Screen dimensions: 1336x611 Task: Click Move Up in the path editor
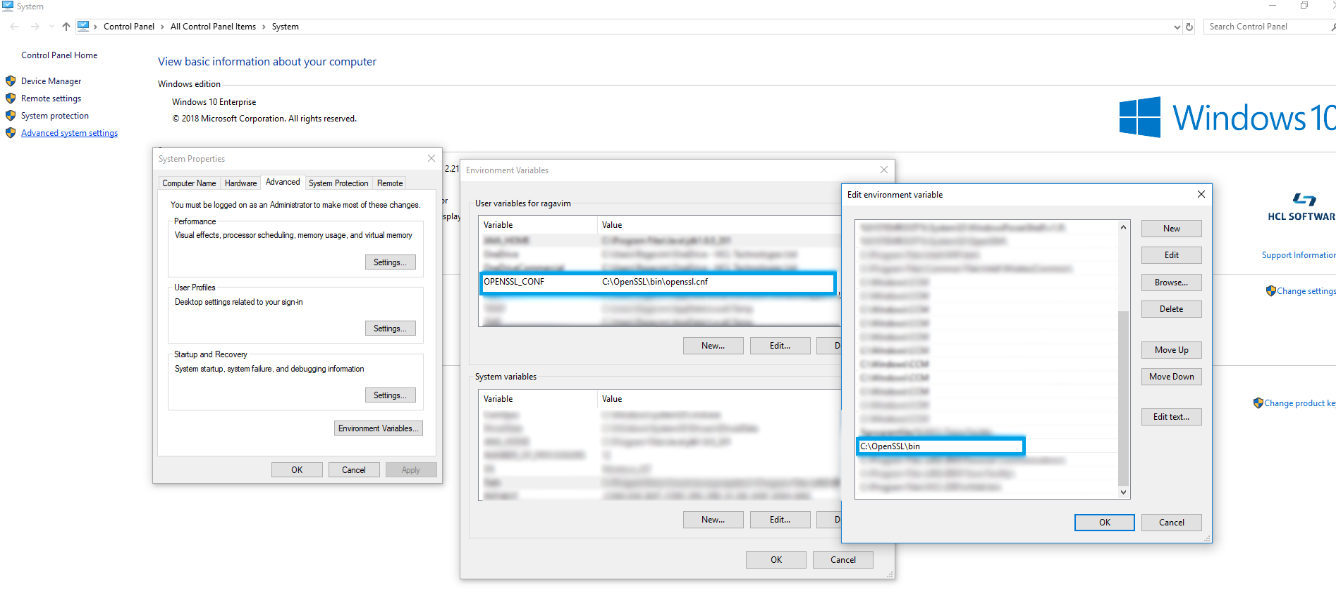click(1171, 350)
